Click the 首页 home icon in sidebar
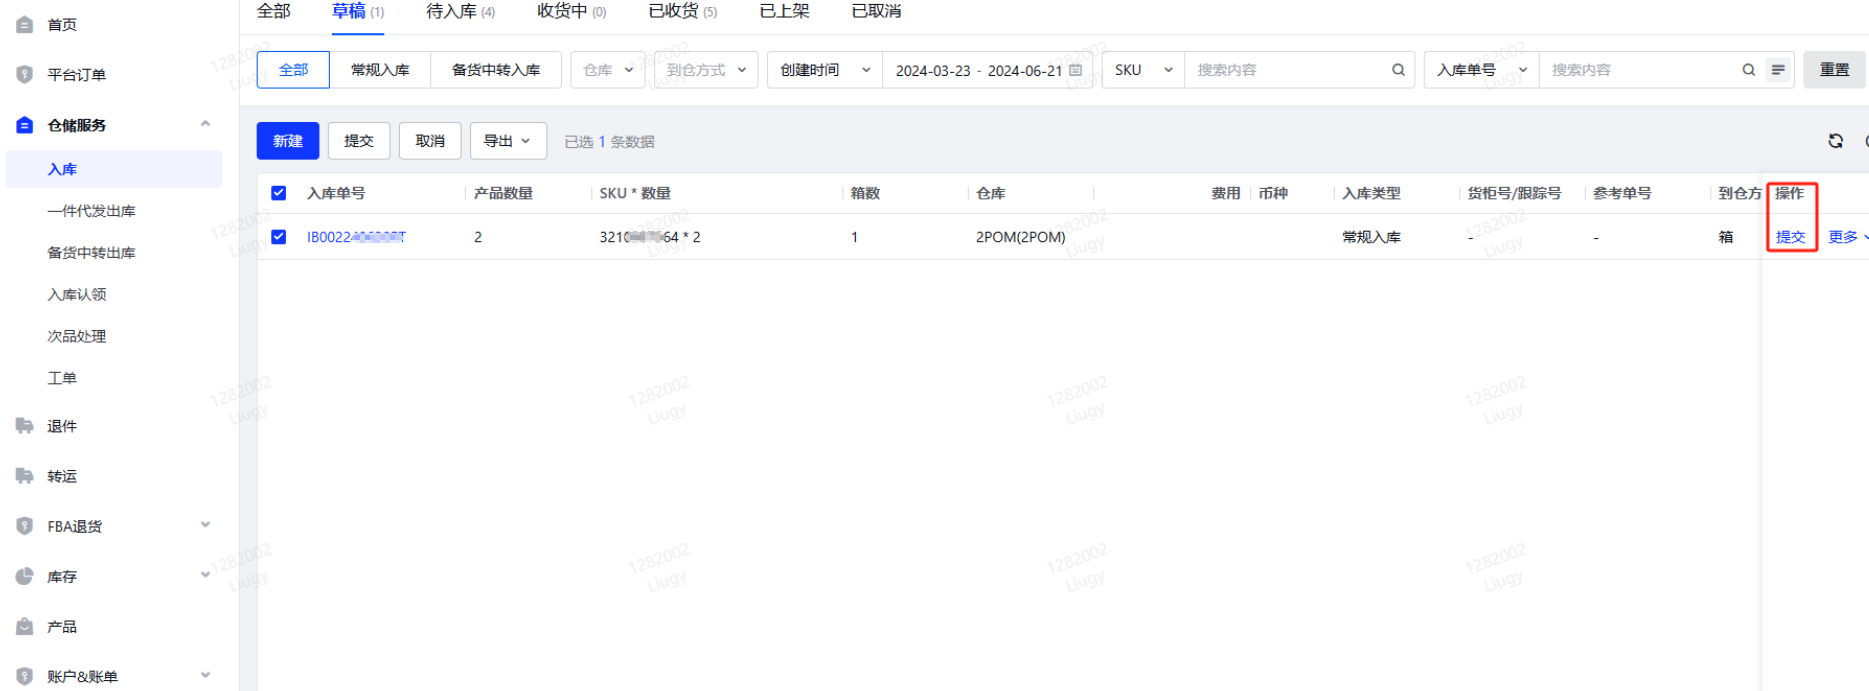Image resolution: width=1869 pixels, height=691 pixels. 25,24
